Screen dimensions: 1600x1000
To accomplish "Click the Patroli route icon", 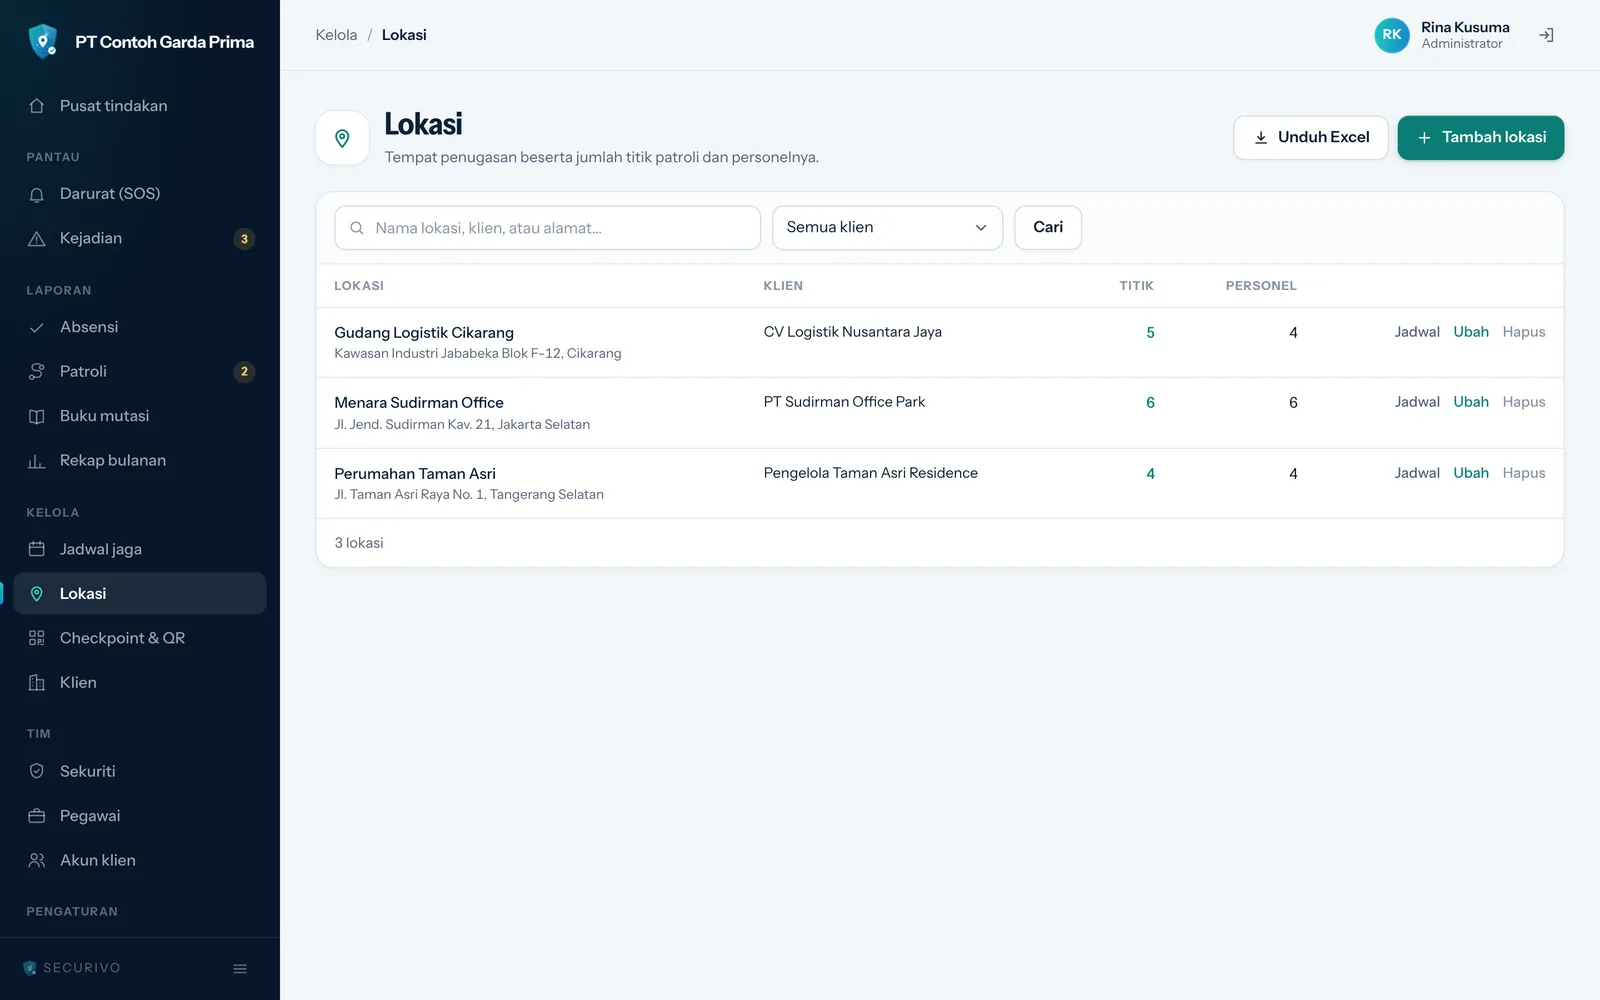I will (x=37, y=372).
